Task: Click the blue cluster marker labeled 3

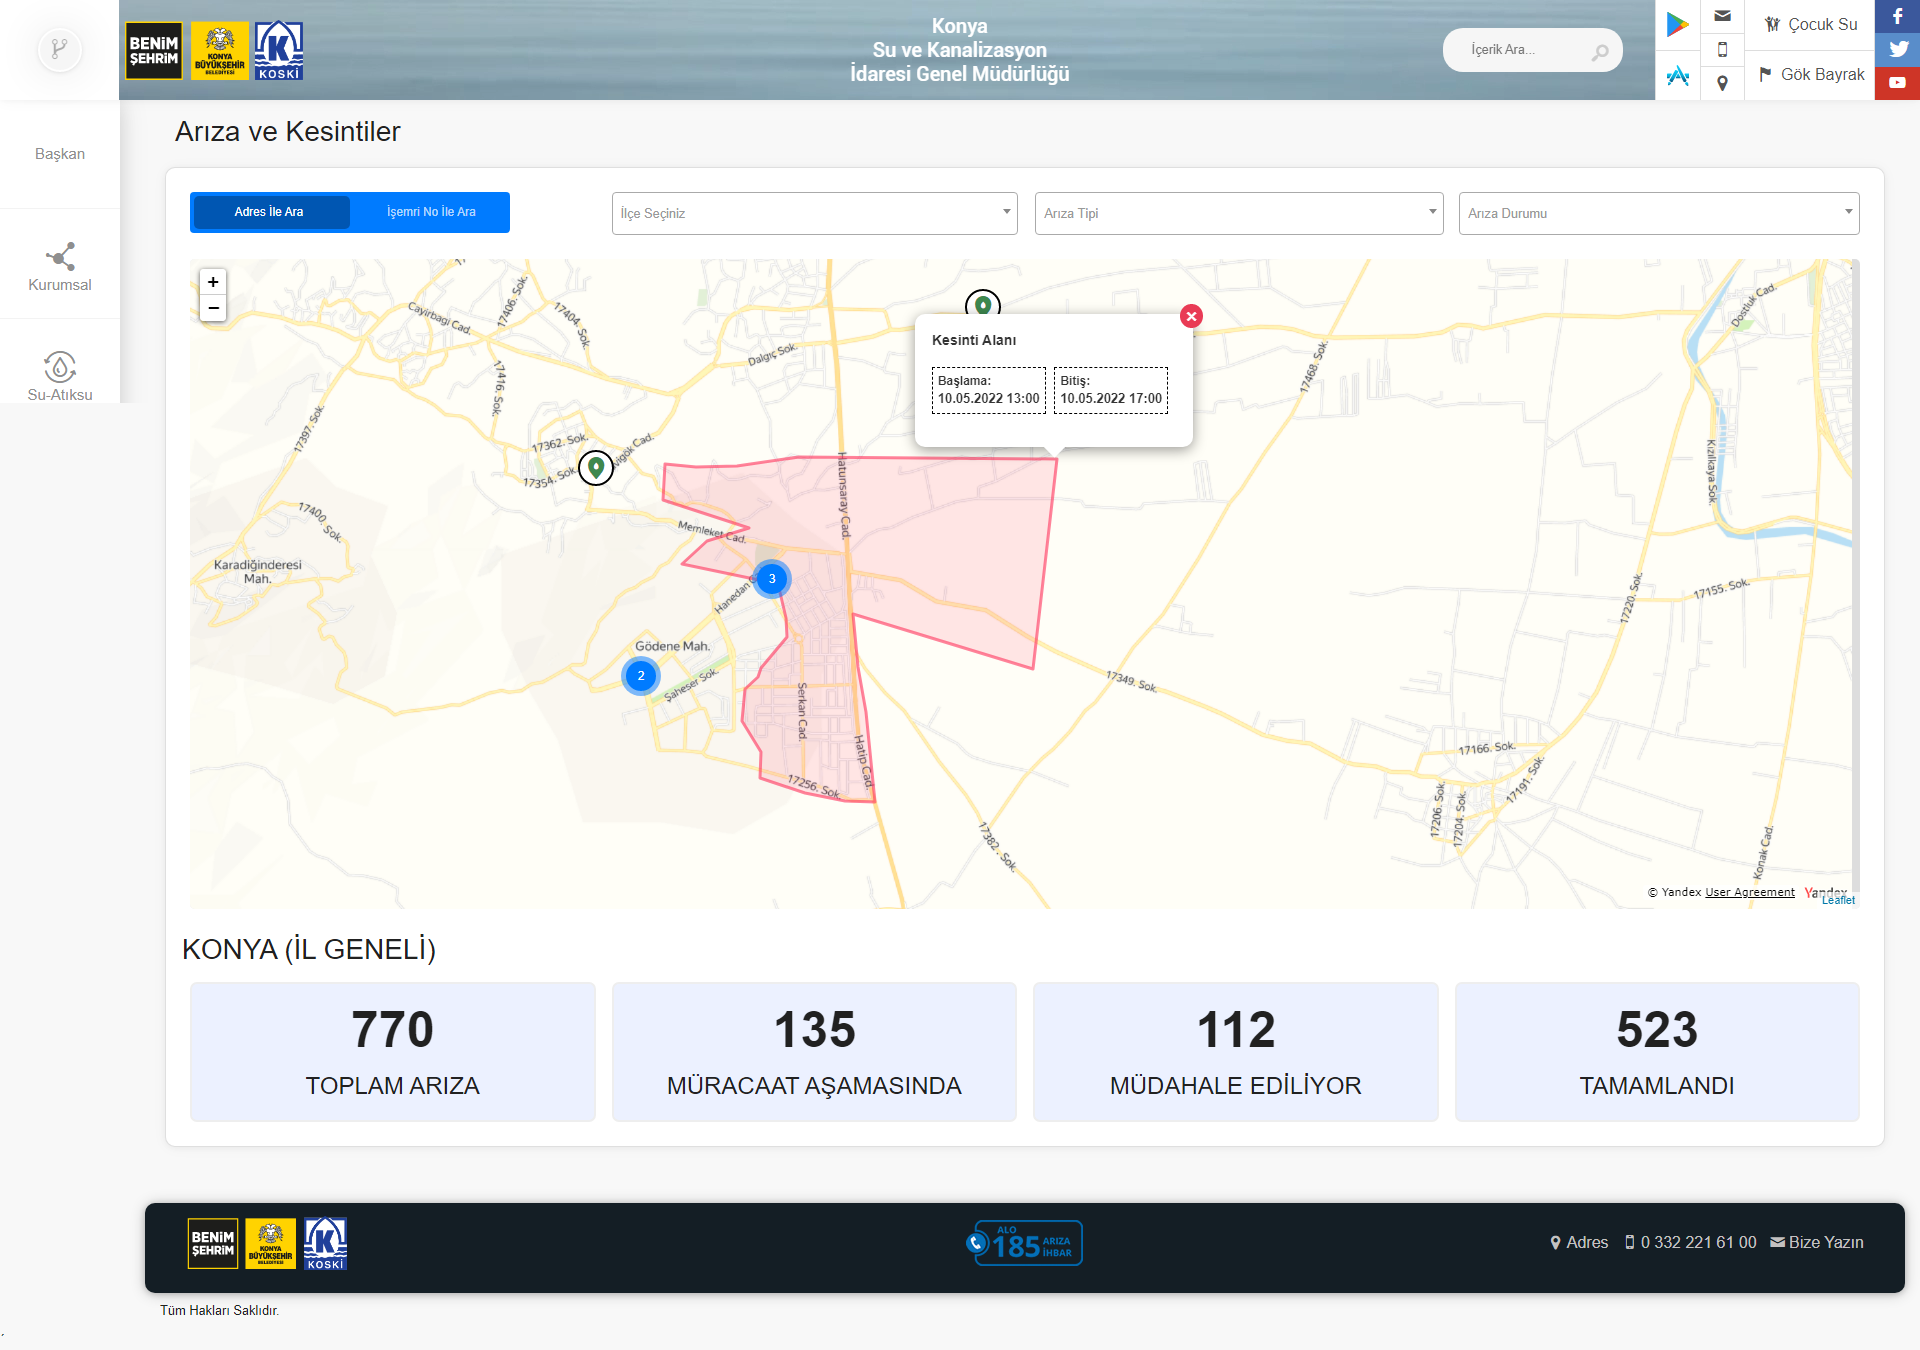Action: [x=772, y=579]
